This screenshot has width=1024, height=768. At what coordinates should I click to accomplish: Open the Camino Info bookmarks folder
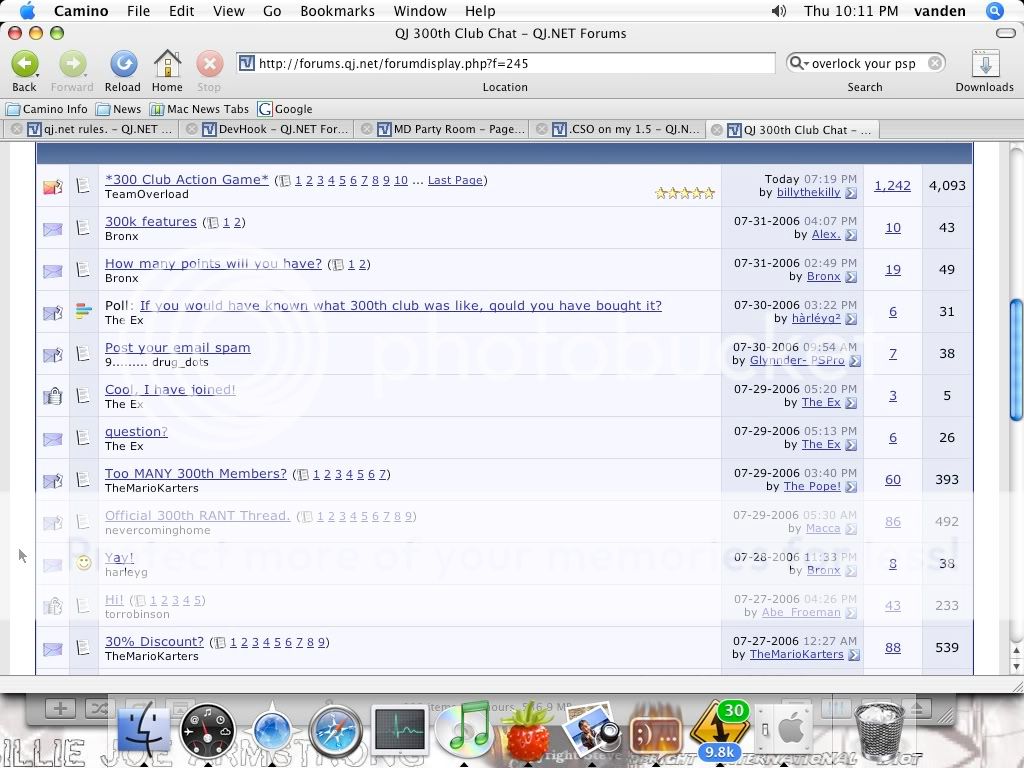(x=47, y=109)
